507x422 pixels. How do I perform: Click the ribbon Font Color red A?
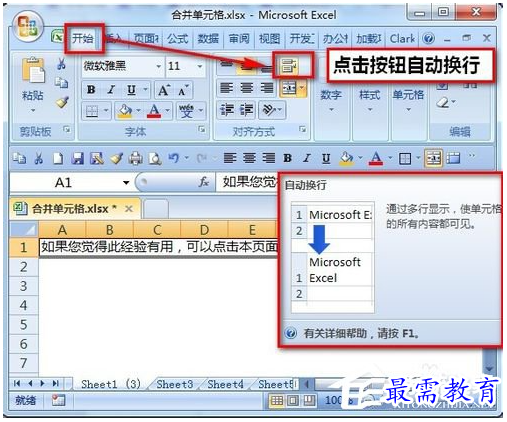tap(154, 111)
